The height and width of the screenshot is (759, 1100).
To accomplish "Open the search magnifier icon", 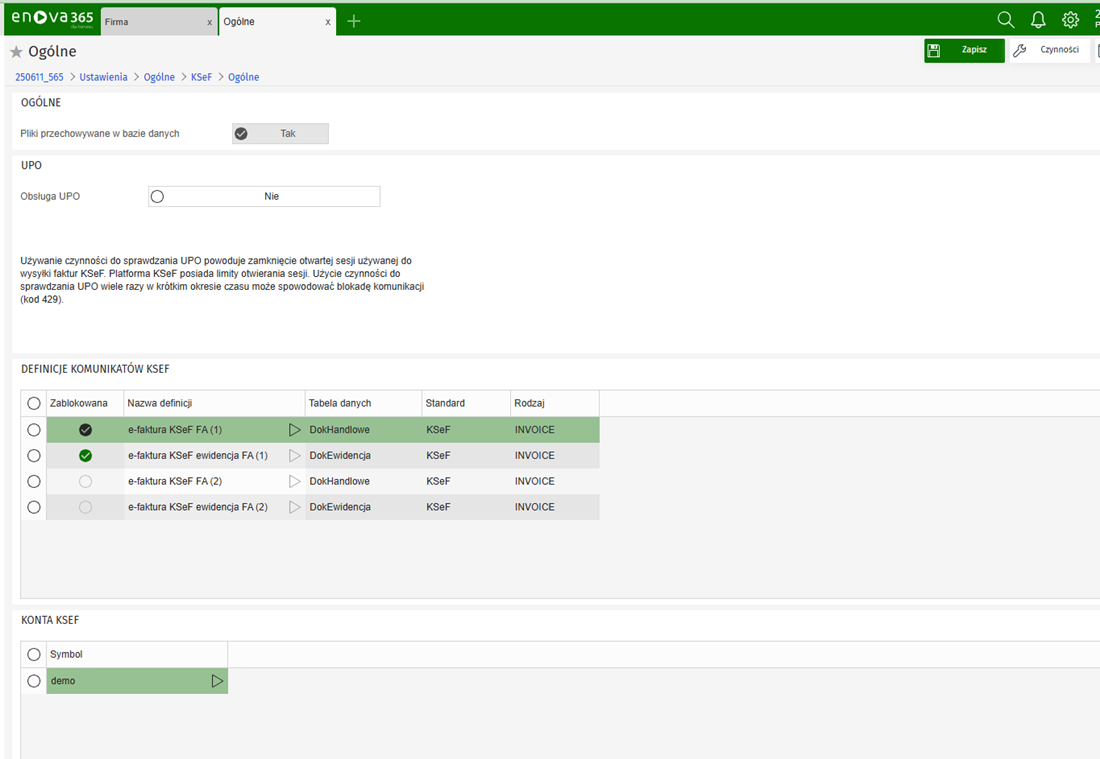I will [x=1006, y=20].
